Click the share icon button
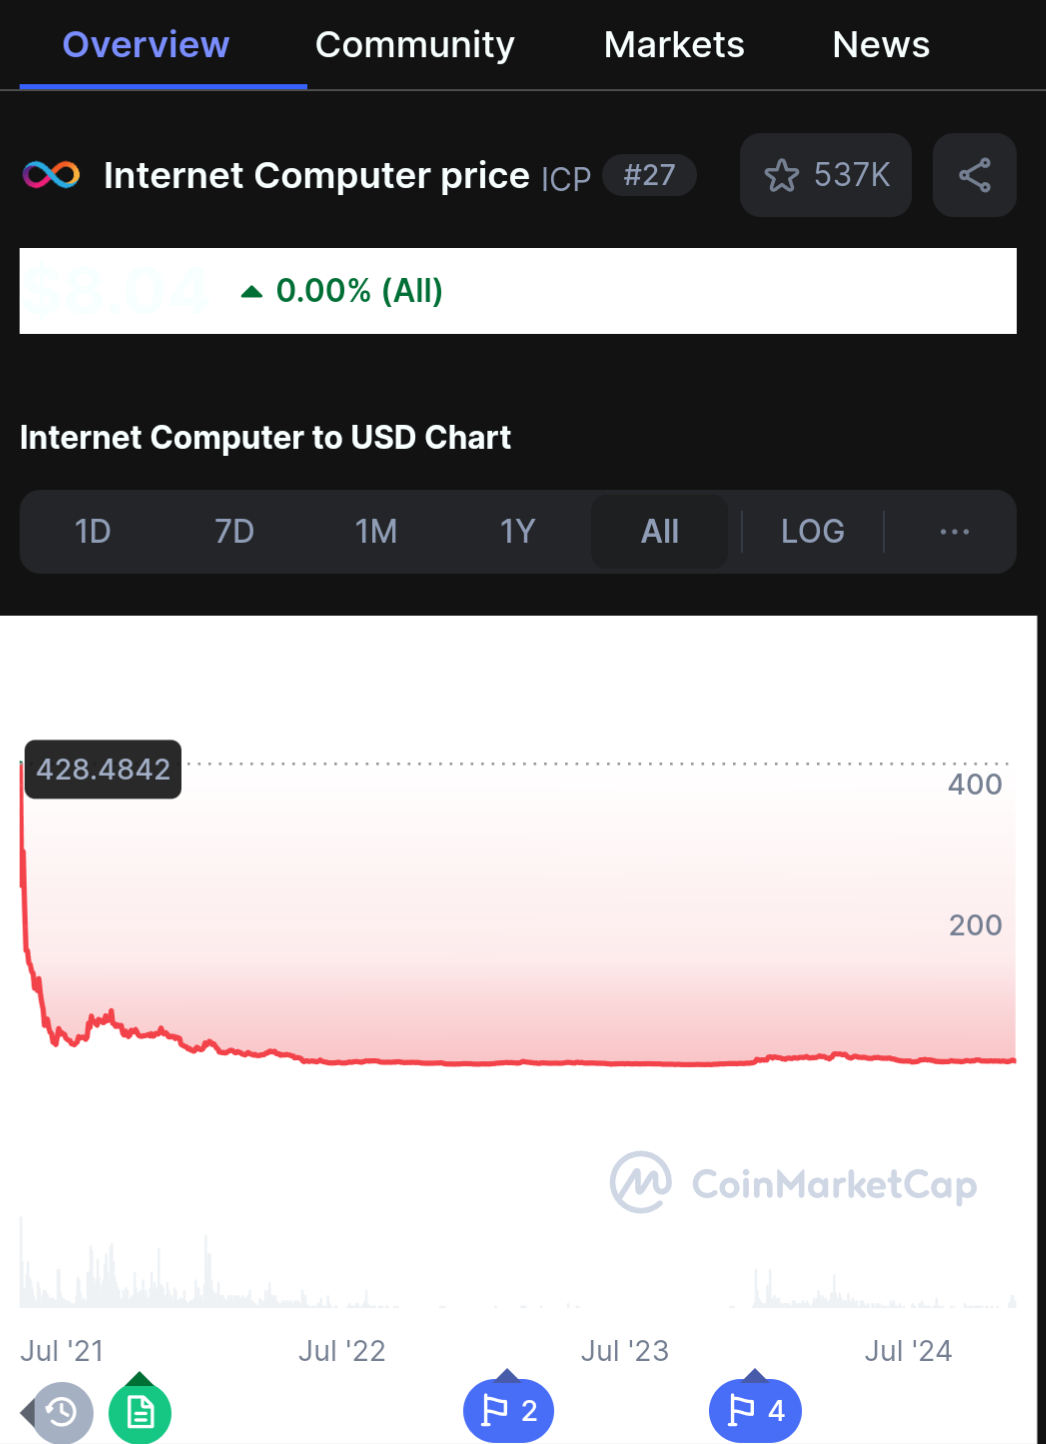The width and height of the screenshot is (1046, 1444). point(974,175)
